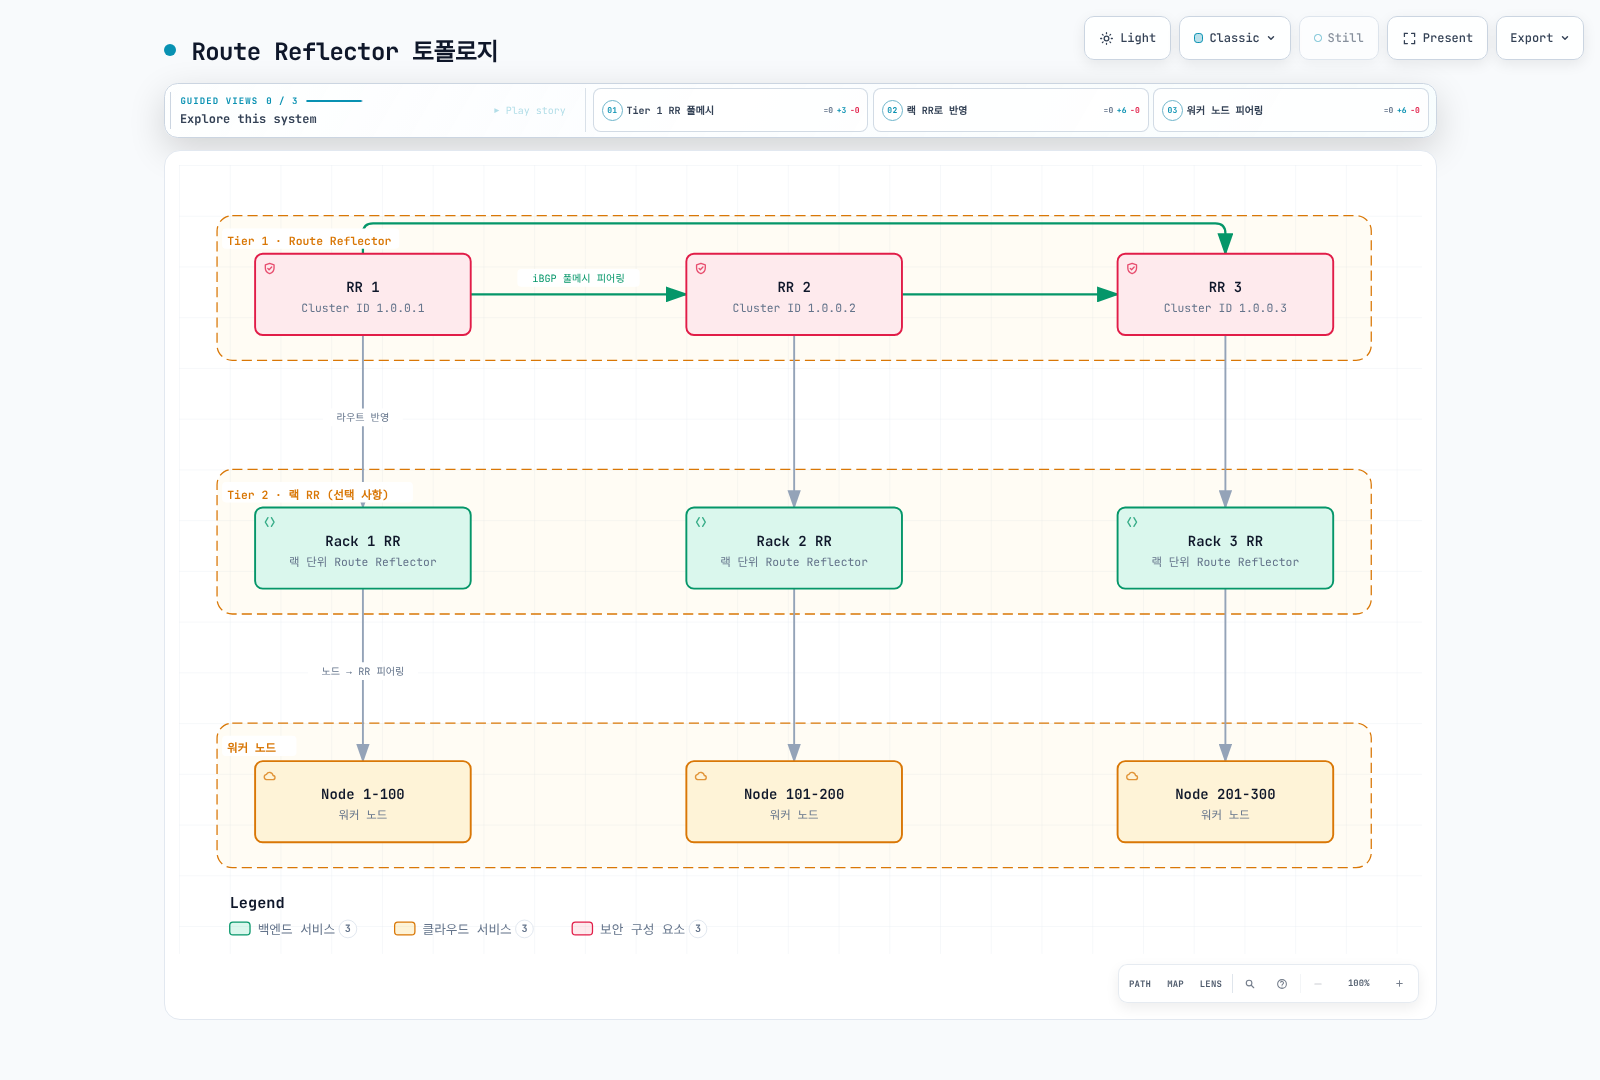Activate MAP mode in the toolbar
The image size is (1600, 1080).
click(1175, 984)
